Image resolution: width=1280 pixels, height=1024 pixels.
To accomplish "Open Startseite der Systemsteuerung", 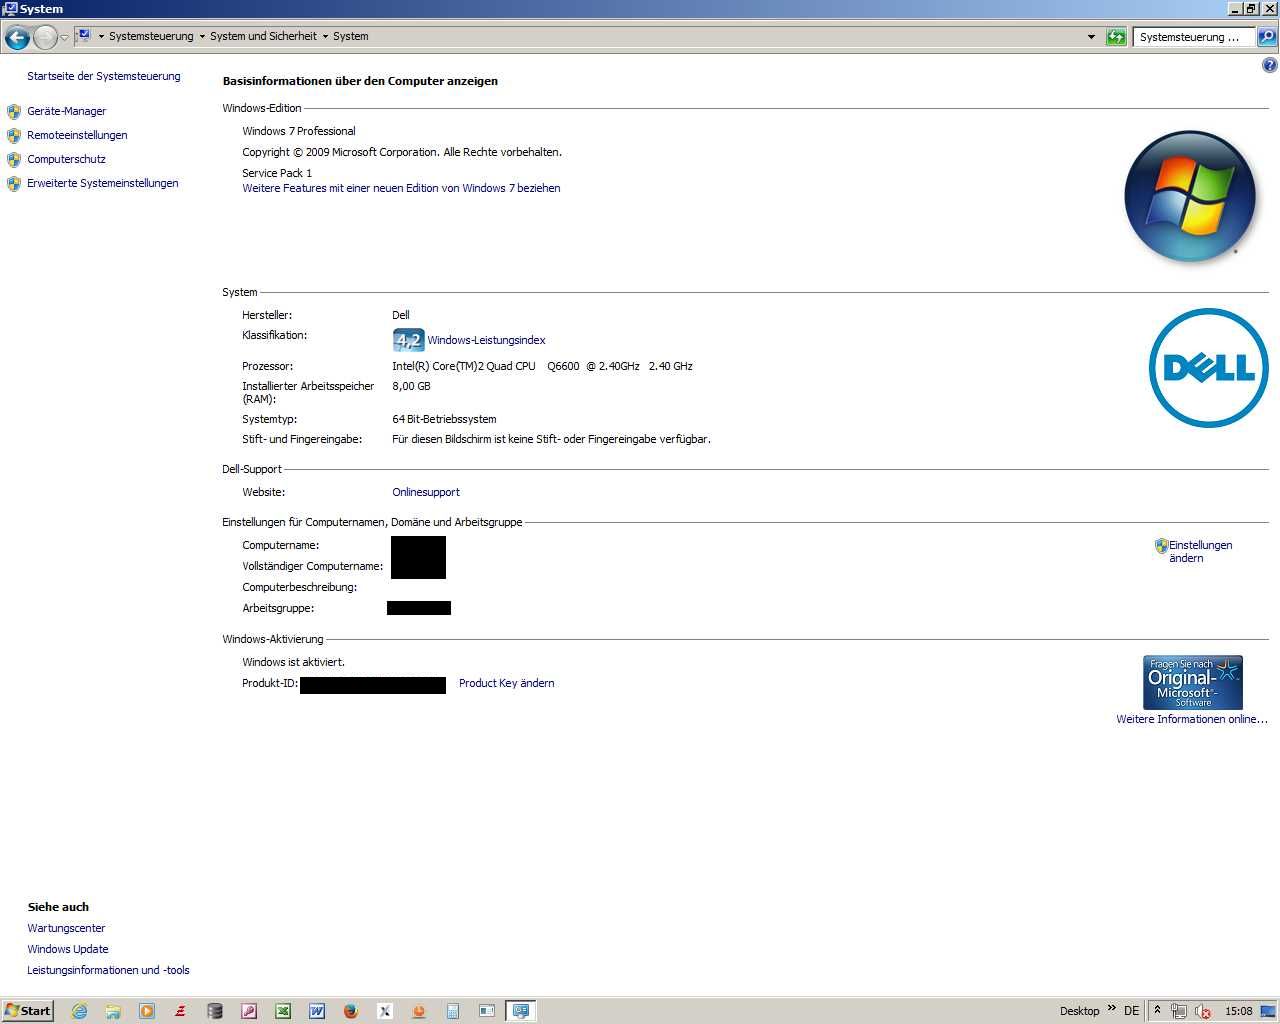I will point(104,76).
